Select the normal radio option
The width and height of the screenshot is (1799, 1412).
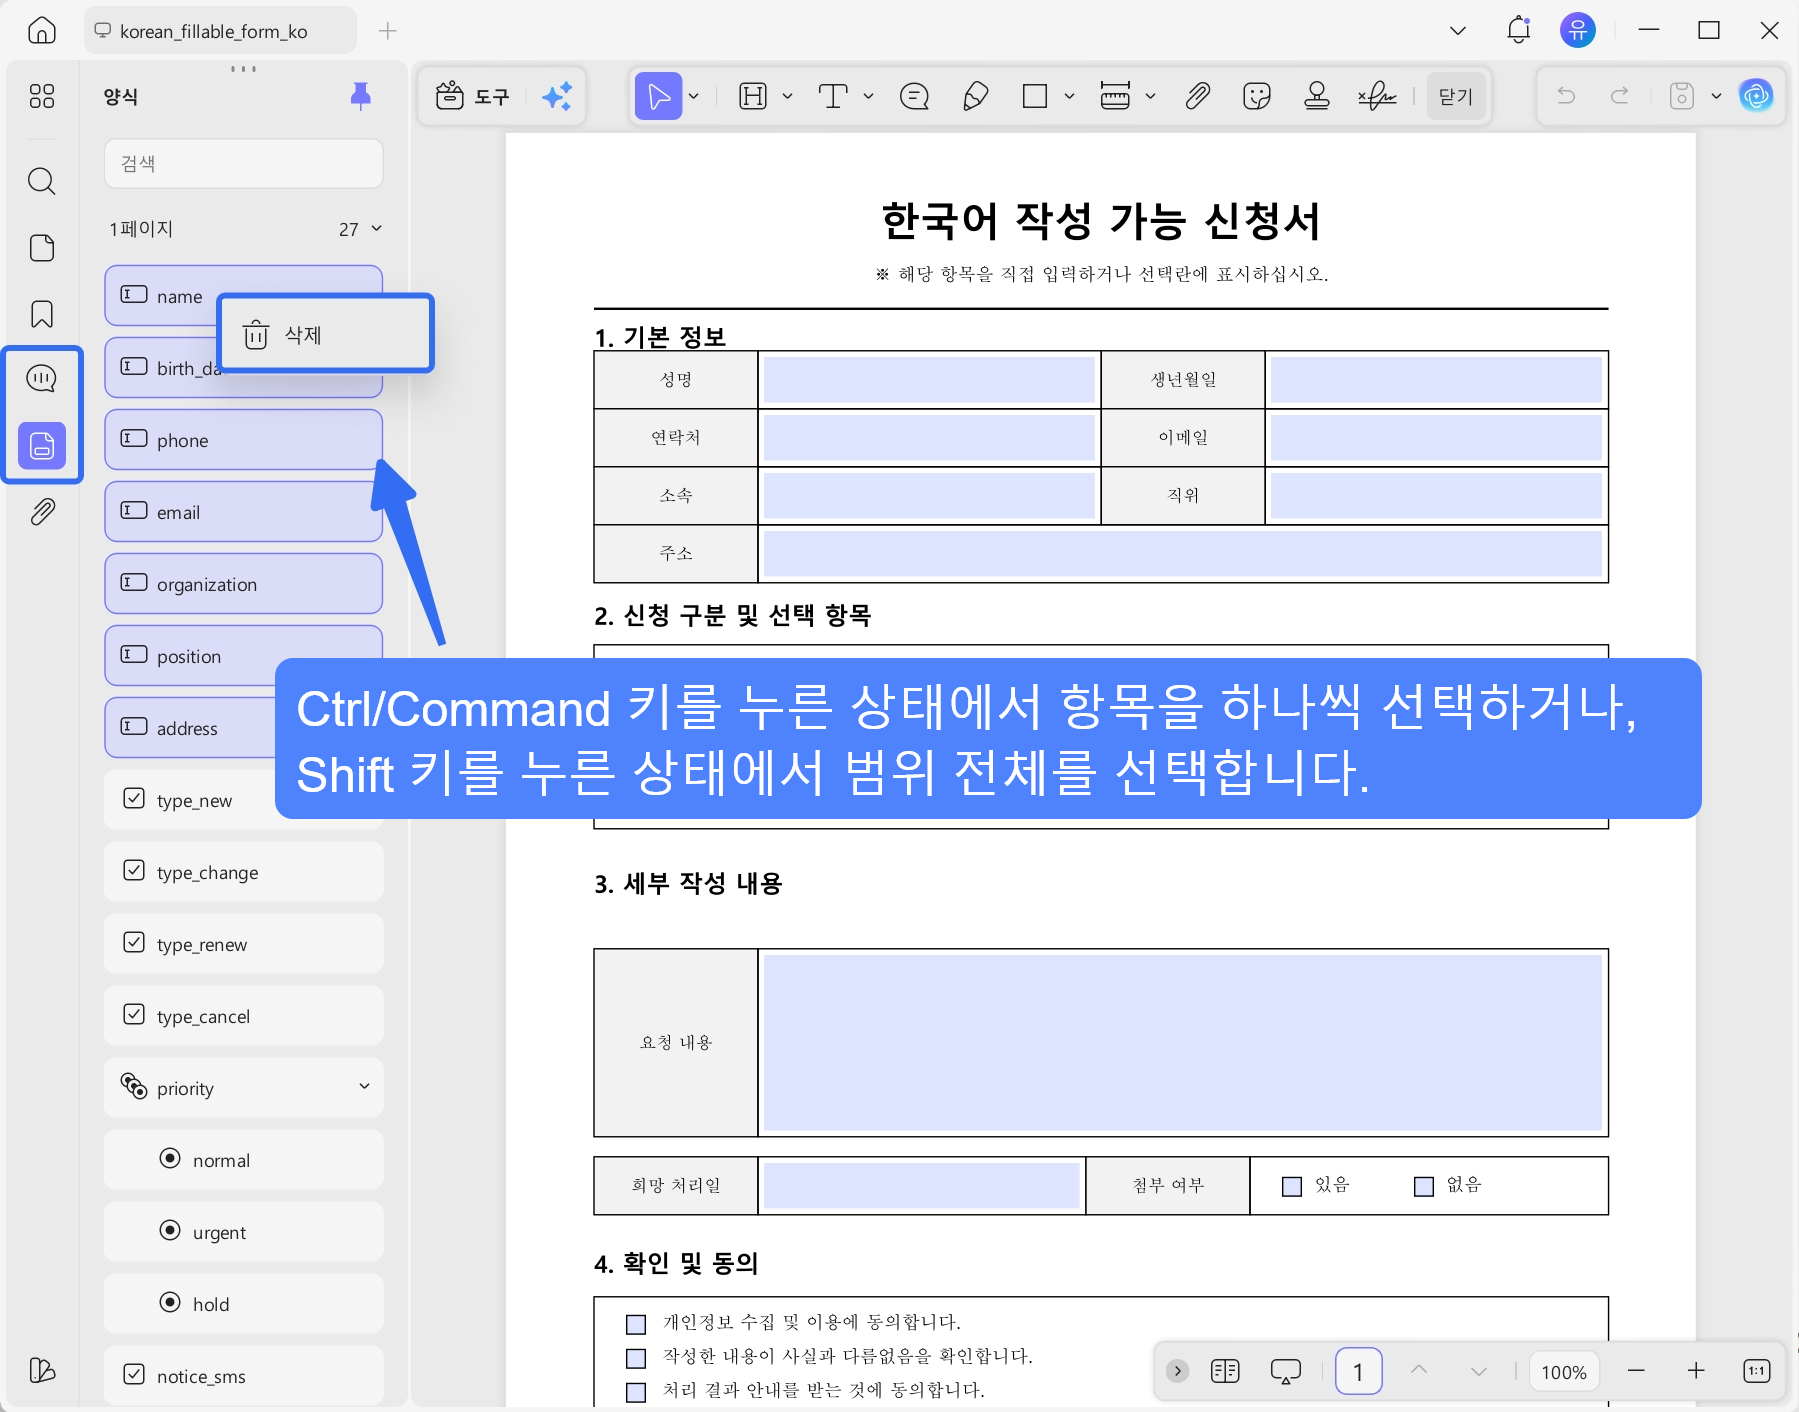pyautogui.click(x=243, y=1160)
